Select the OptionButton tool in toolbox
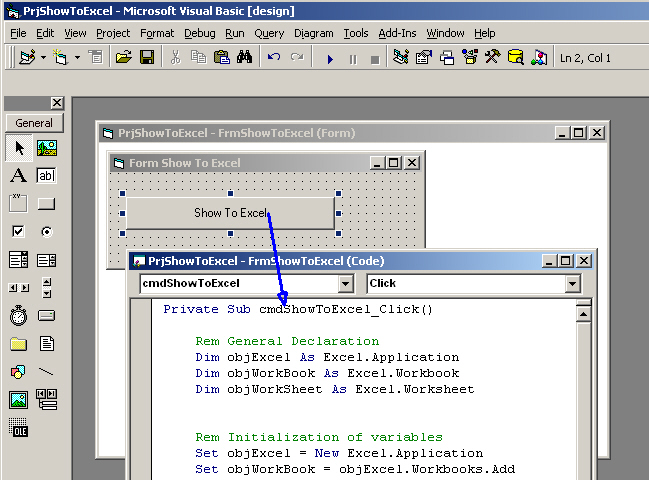This screenshot has height=480, width=649. pyautogui.click(x=47, y=231)
